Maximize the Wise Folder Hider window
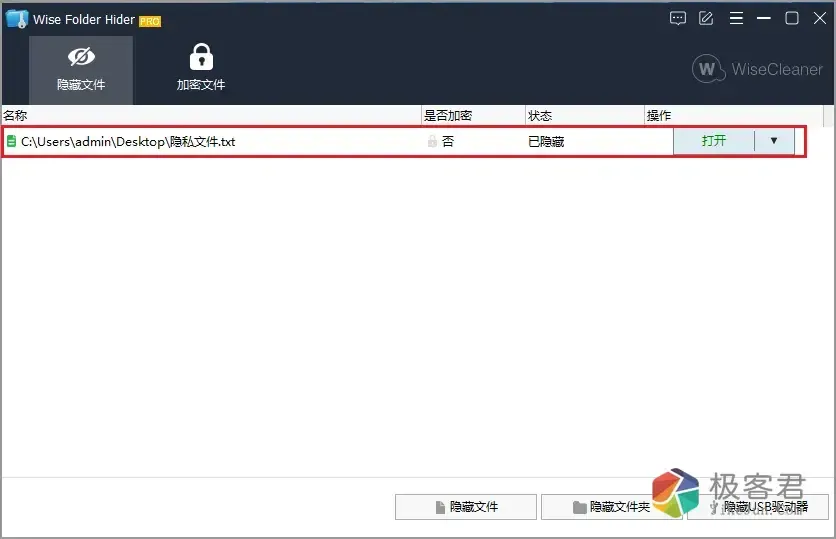The image size is (836, 539). [x=792, y=19]
